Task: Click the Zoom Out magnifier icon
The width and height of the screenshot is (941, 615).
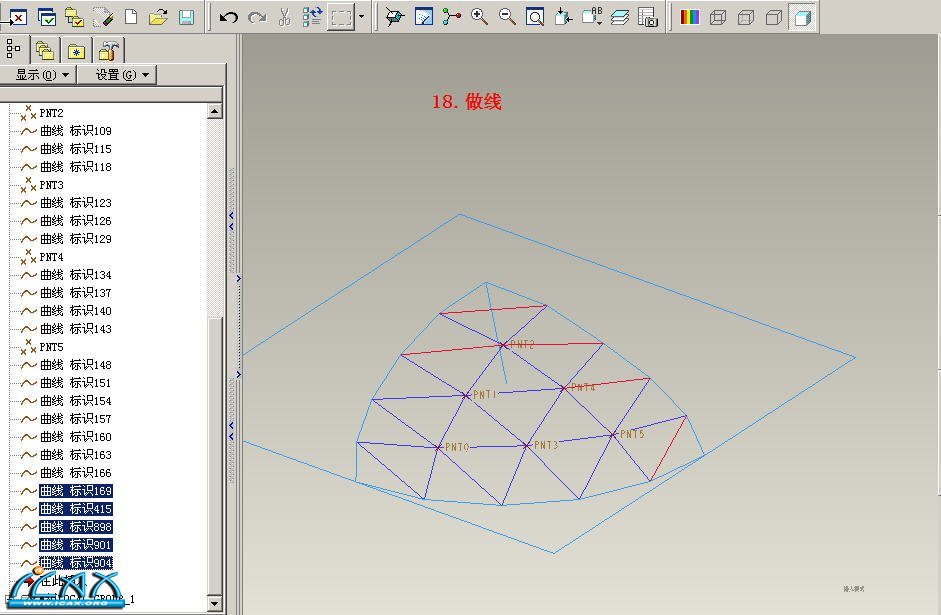Action: coord(507,17)
